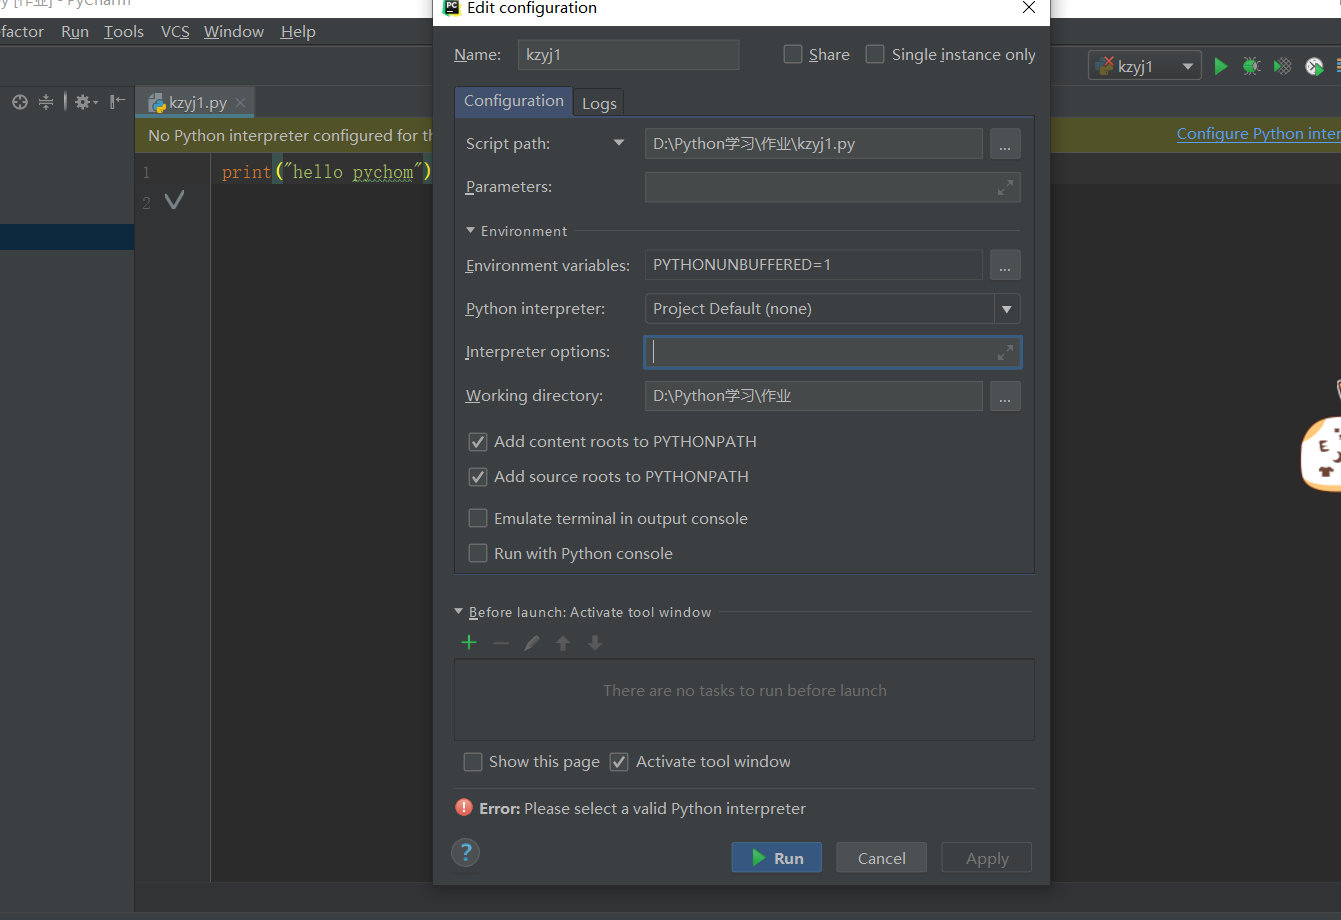Viewport: 1341px width, 920px height.
Task: Enable Run with Python console checkbox
Action: click(x=478, y=553)
